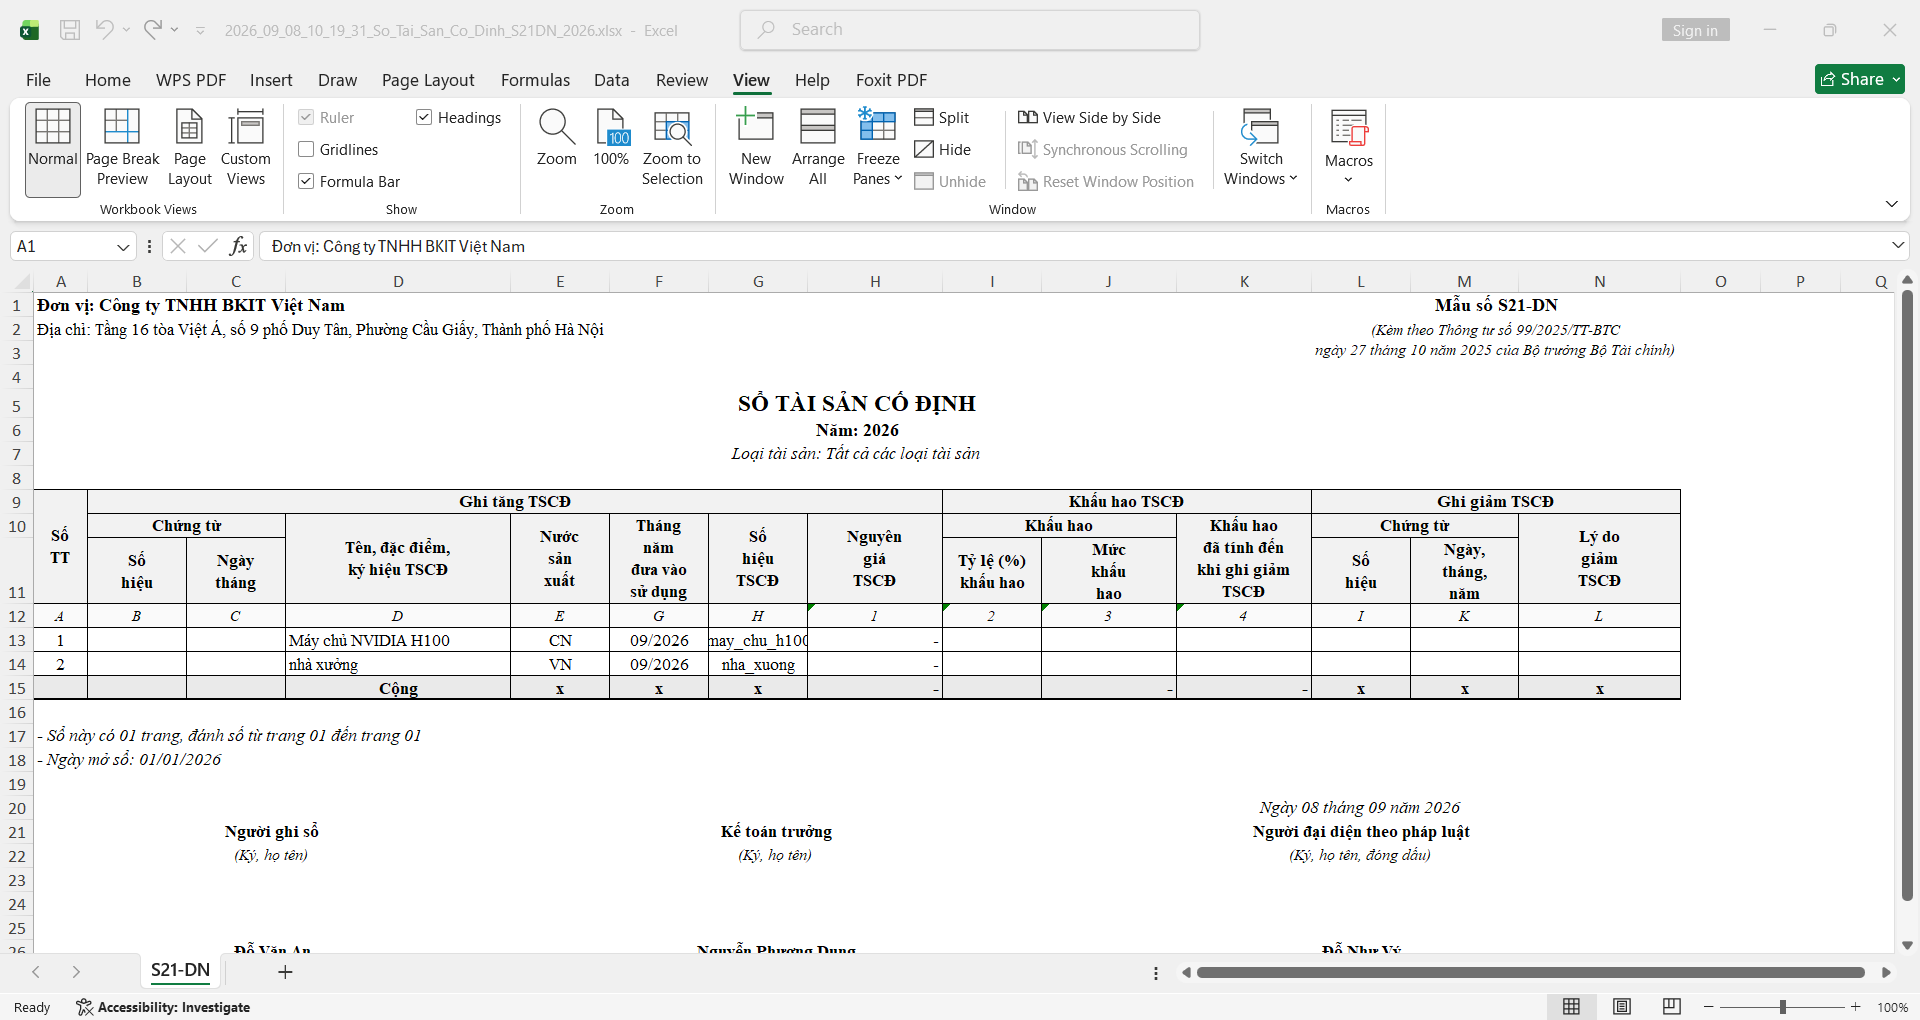This screenshot has height=1020, width=1920.
Task: Open the Name Box dropdown
Action: 123,247
